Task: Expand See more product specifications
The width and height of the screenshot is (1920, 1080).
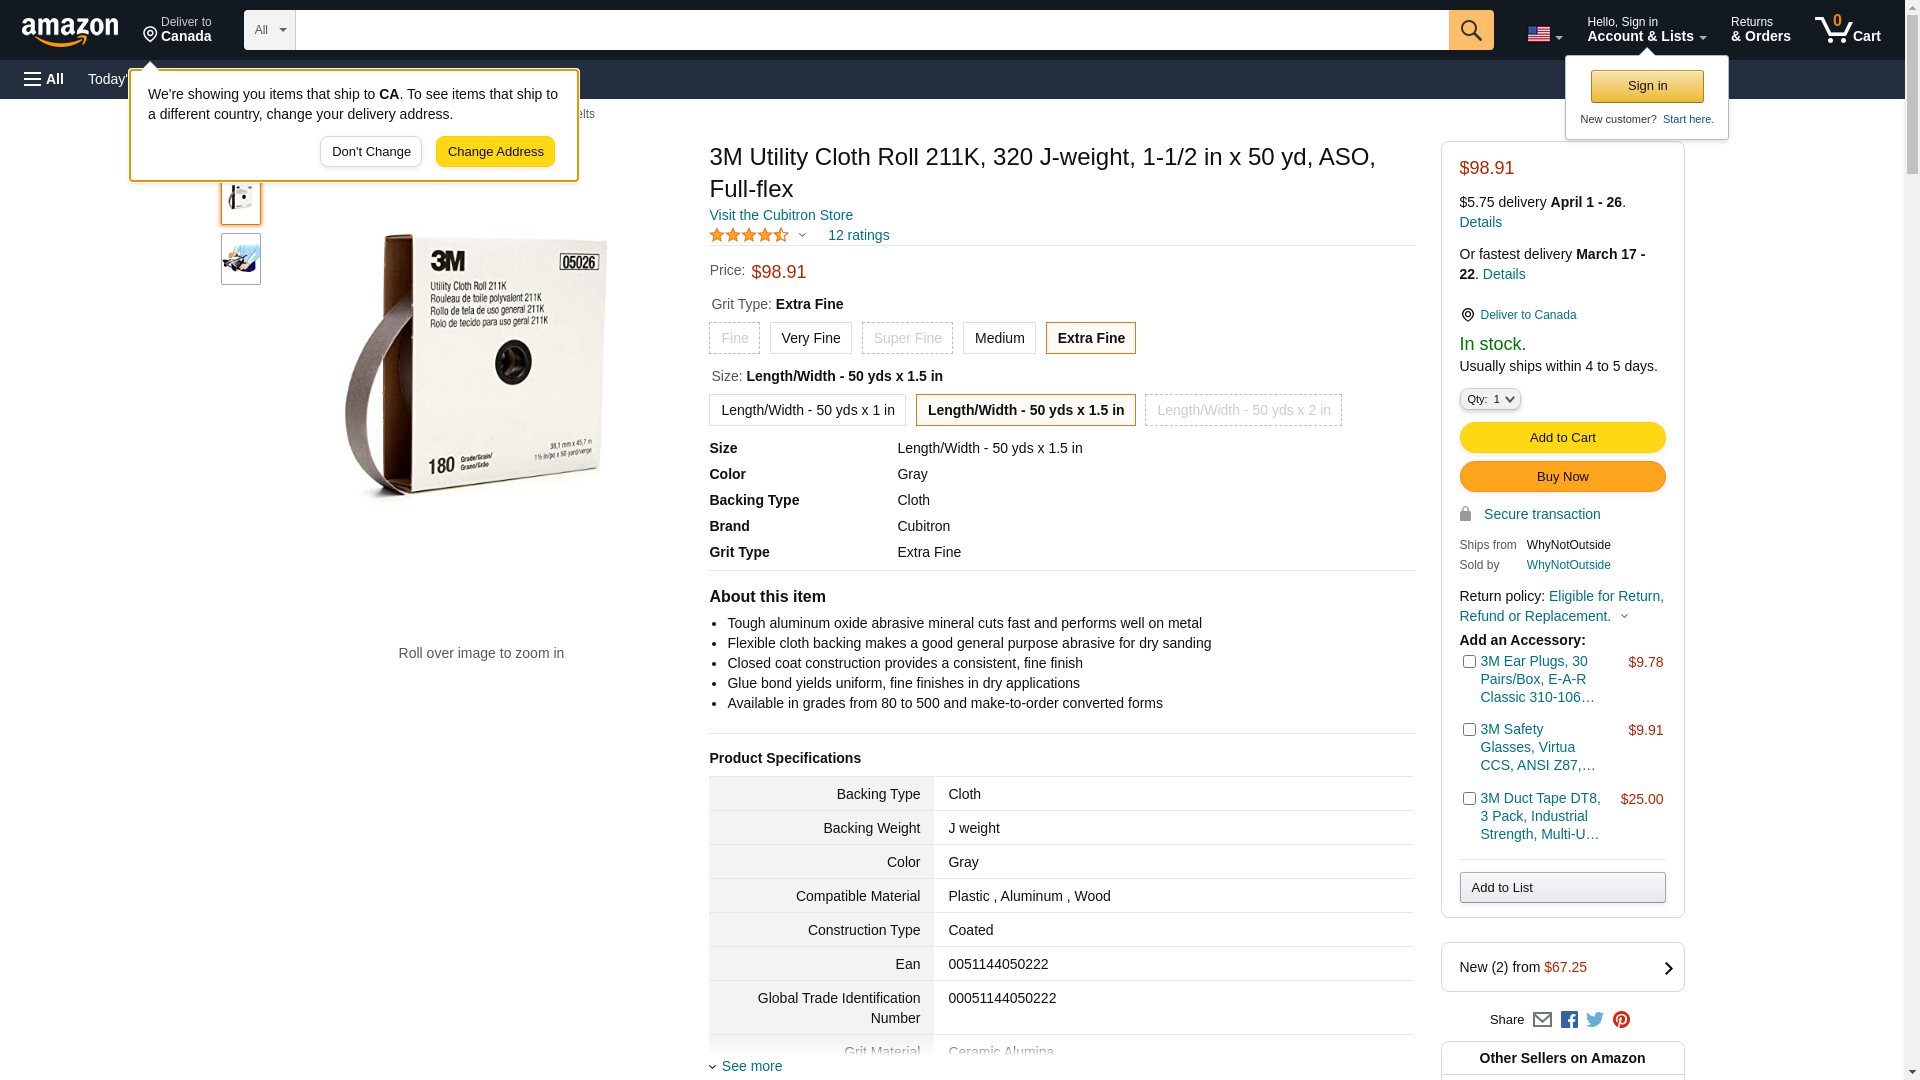Action: pos(751,1066)
